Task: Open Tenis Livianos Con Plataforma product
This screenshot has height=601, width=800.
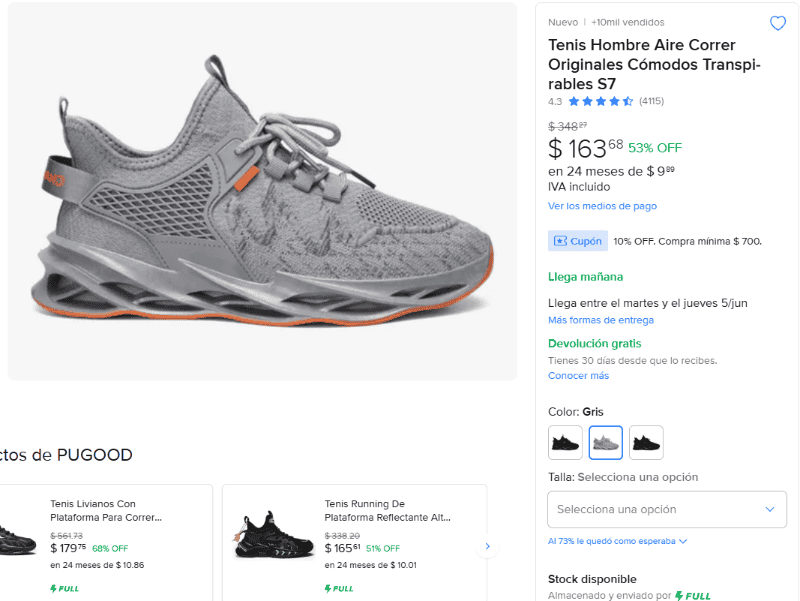Action: coord(106,510)
